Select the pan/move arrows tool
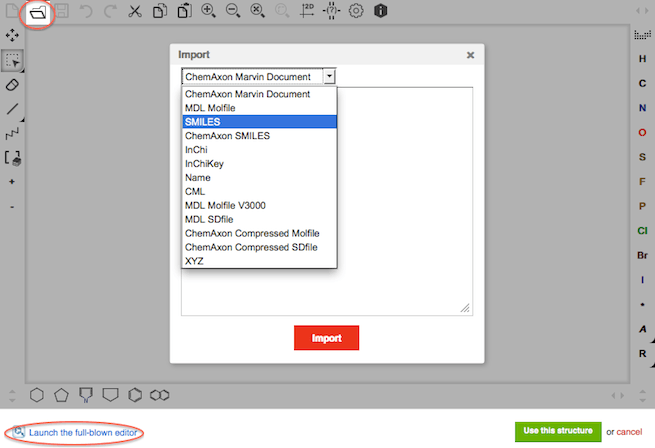This screenshot has width=655, height=448. point(12,36)
